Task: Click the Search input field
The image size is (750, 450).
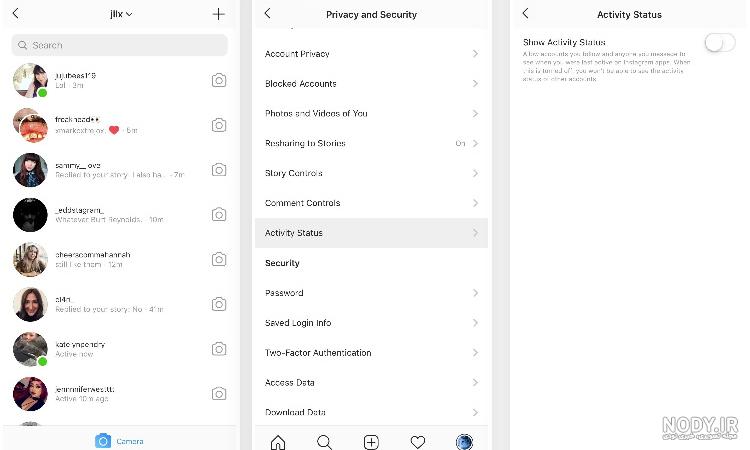Action: click(120, 45)
